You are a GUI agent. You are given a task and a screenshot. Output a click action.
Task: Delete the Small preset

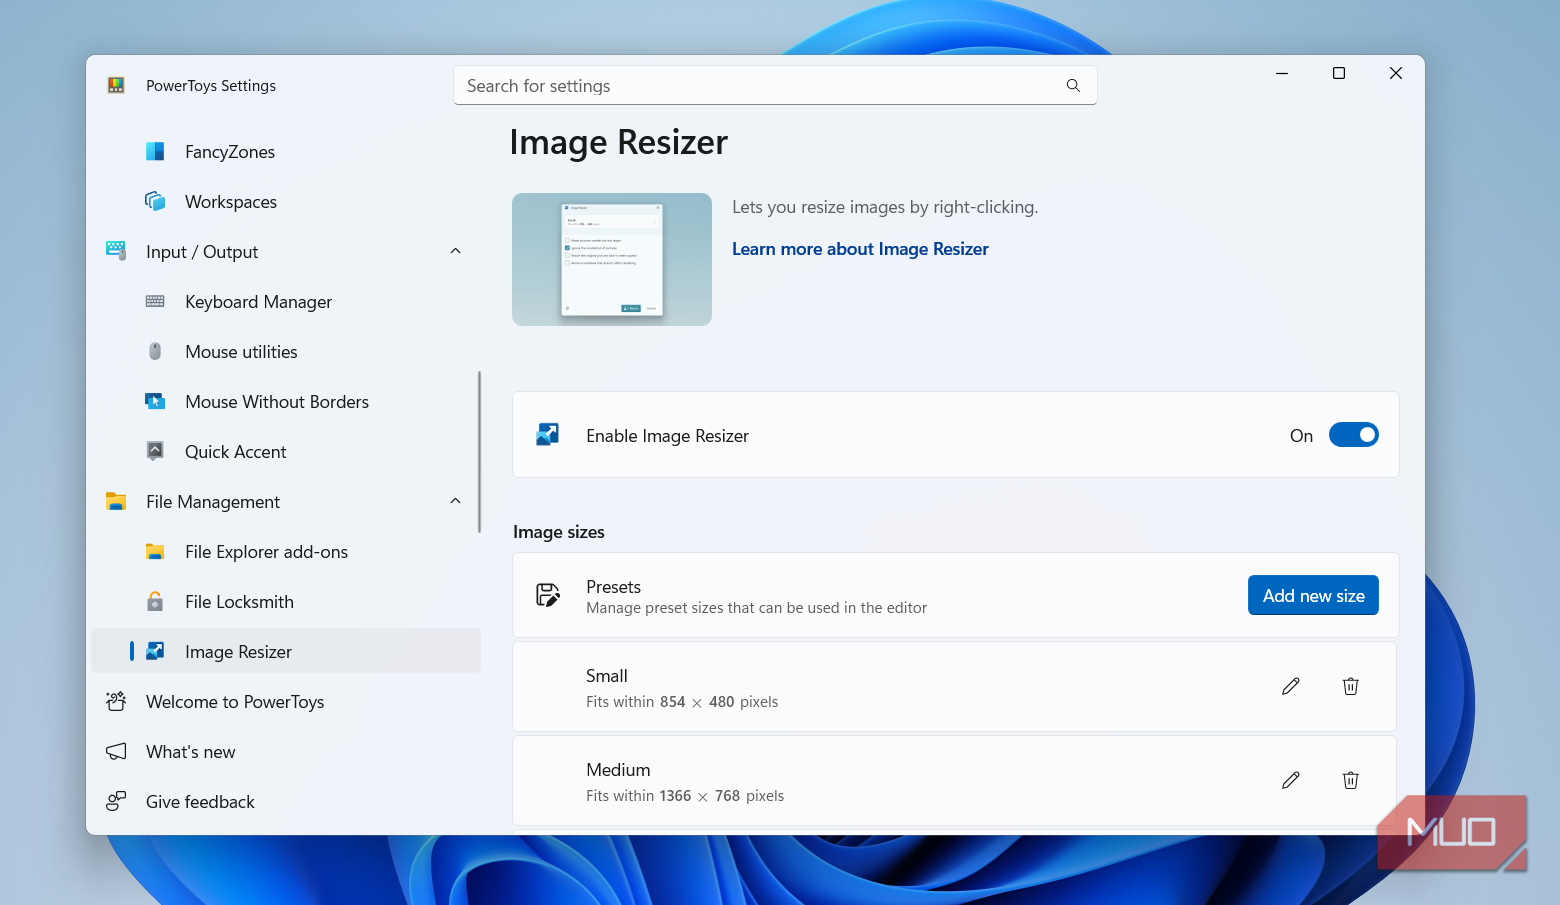pos(1351,686)
